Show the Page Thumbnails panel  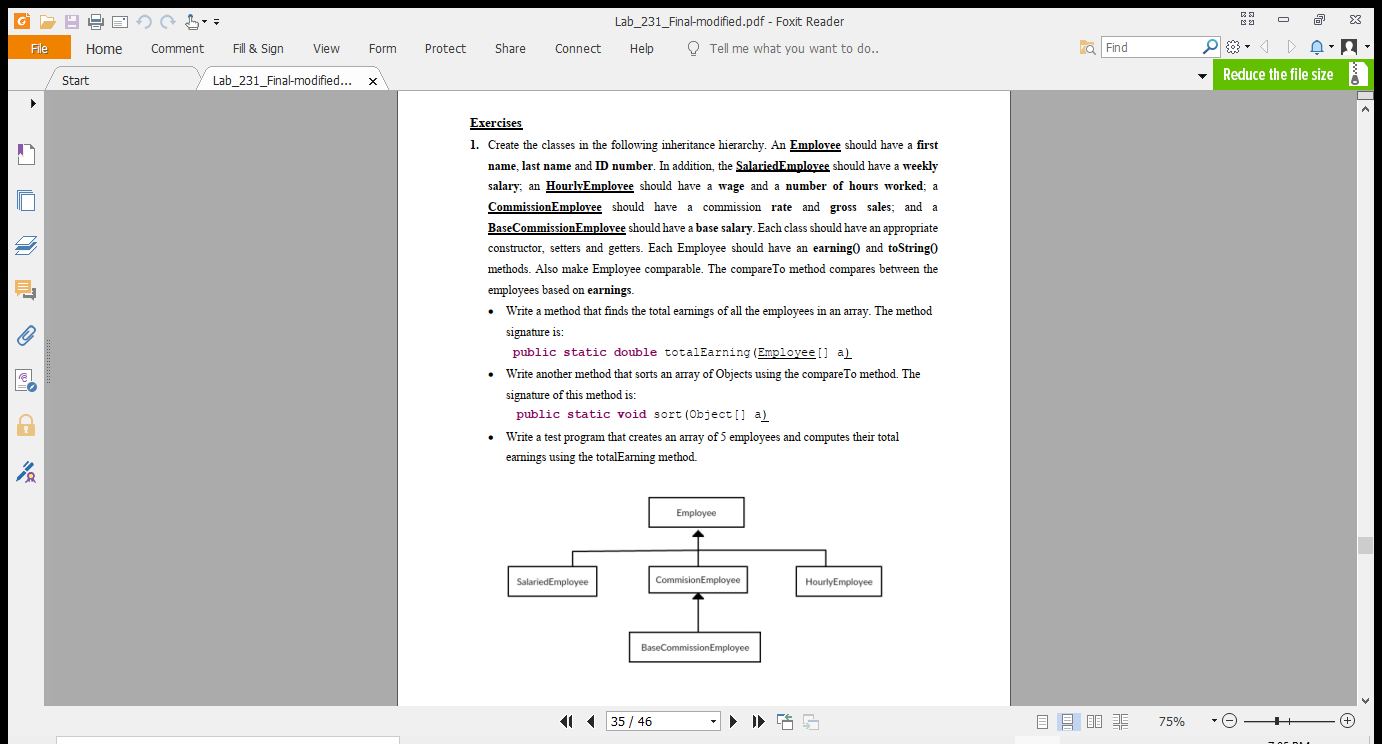pyautogui.click(x=25, y=200)
